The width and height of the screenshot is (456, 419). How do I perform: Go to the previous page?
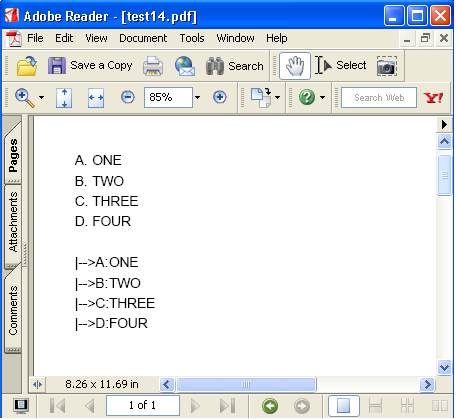[89, 406]
